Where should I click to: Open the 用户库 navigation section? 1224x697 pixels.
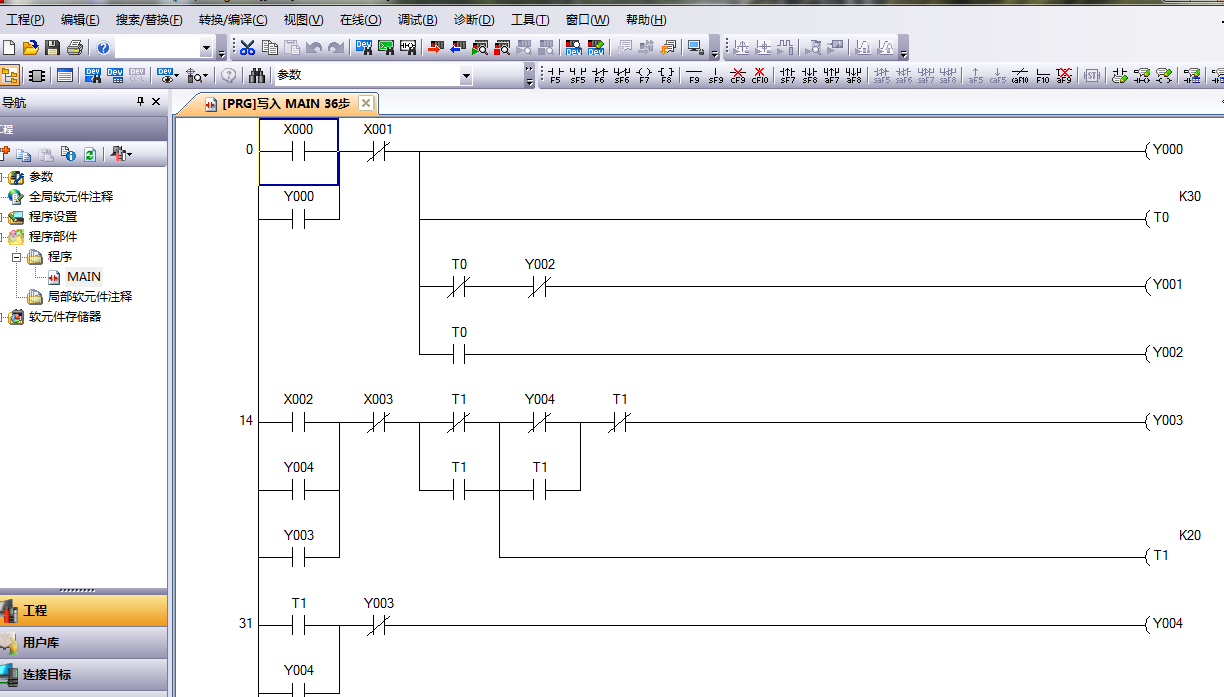(40, 642)
